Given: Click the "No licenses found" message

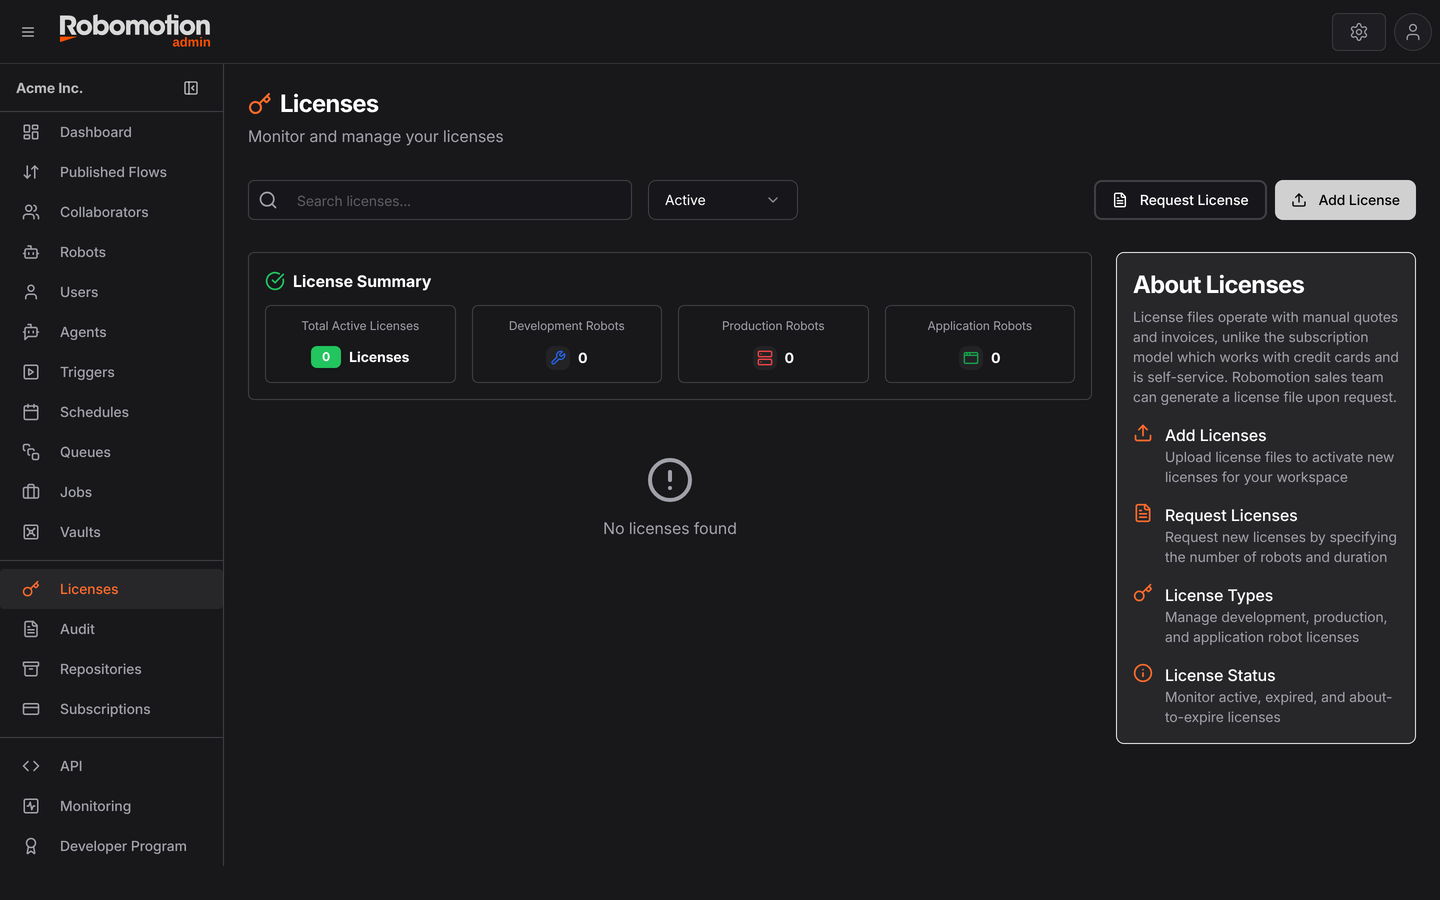Looking at the screenshot, I should [670, 528].
